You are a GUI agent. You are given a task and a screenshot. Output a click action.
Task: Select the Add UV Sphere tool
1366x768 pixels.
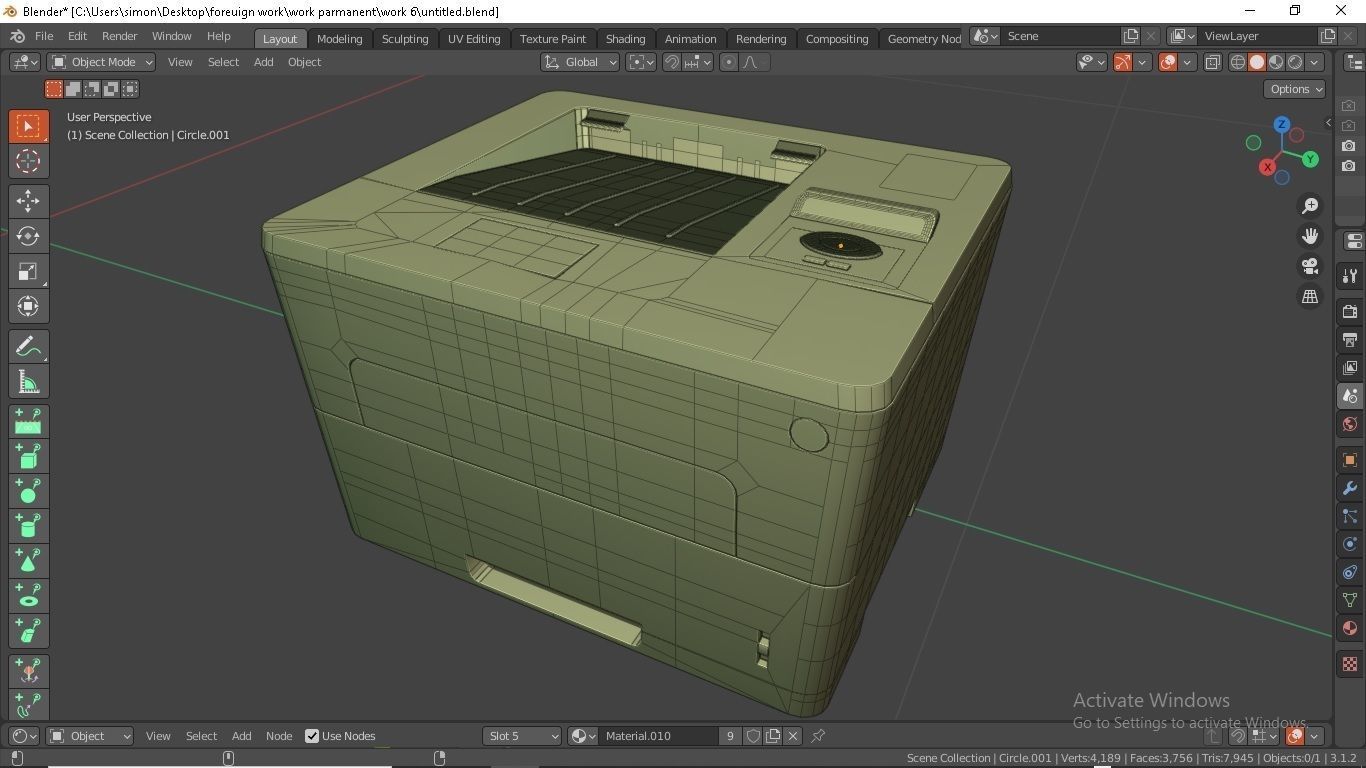pos(28,492)
